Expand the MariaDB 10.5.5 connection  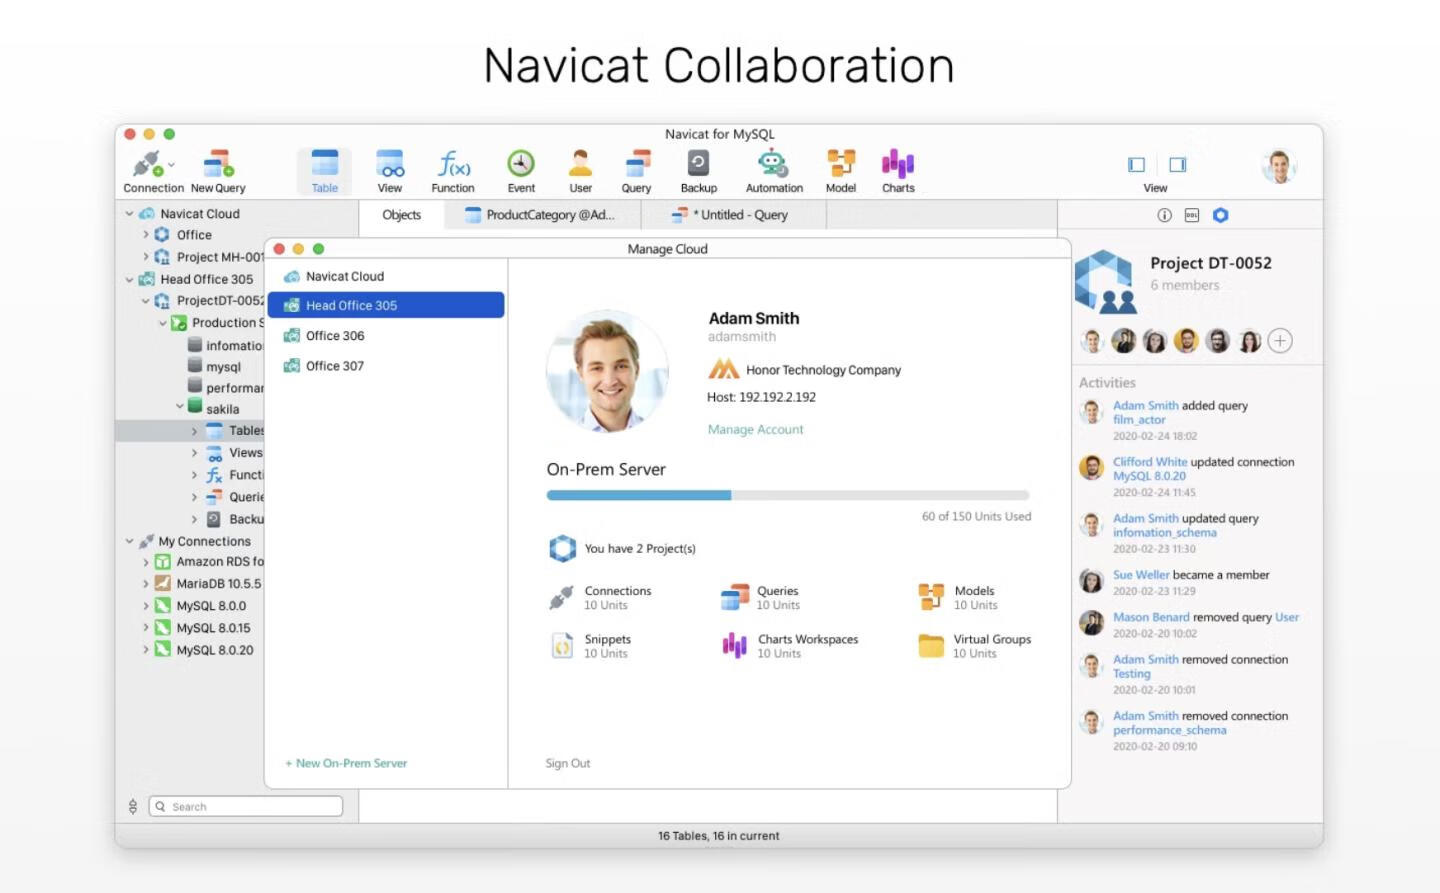(145, 584)
